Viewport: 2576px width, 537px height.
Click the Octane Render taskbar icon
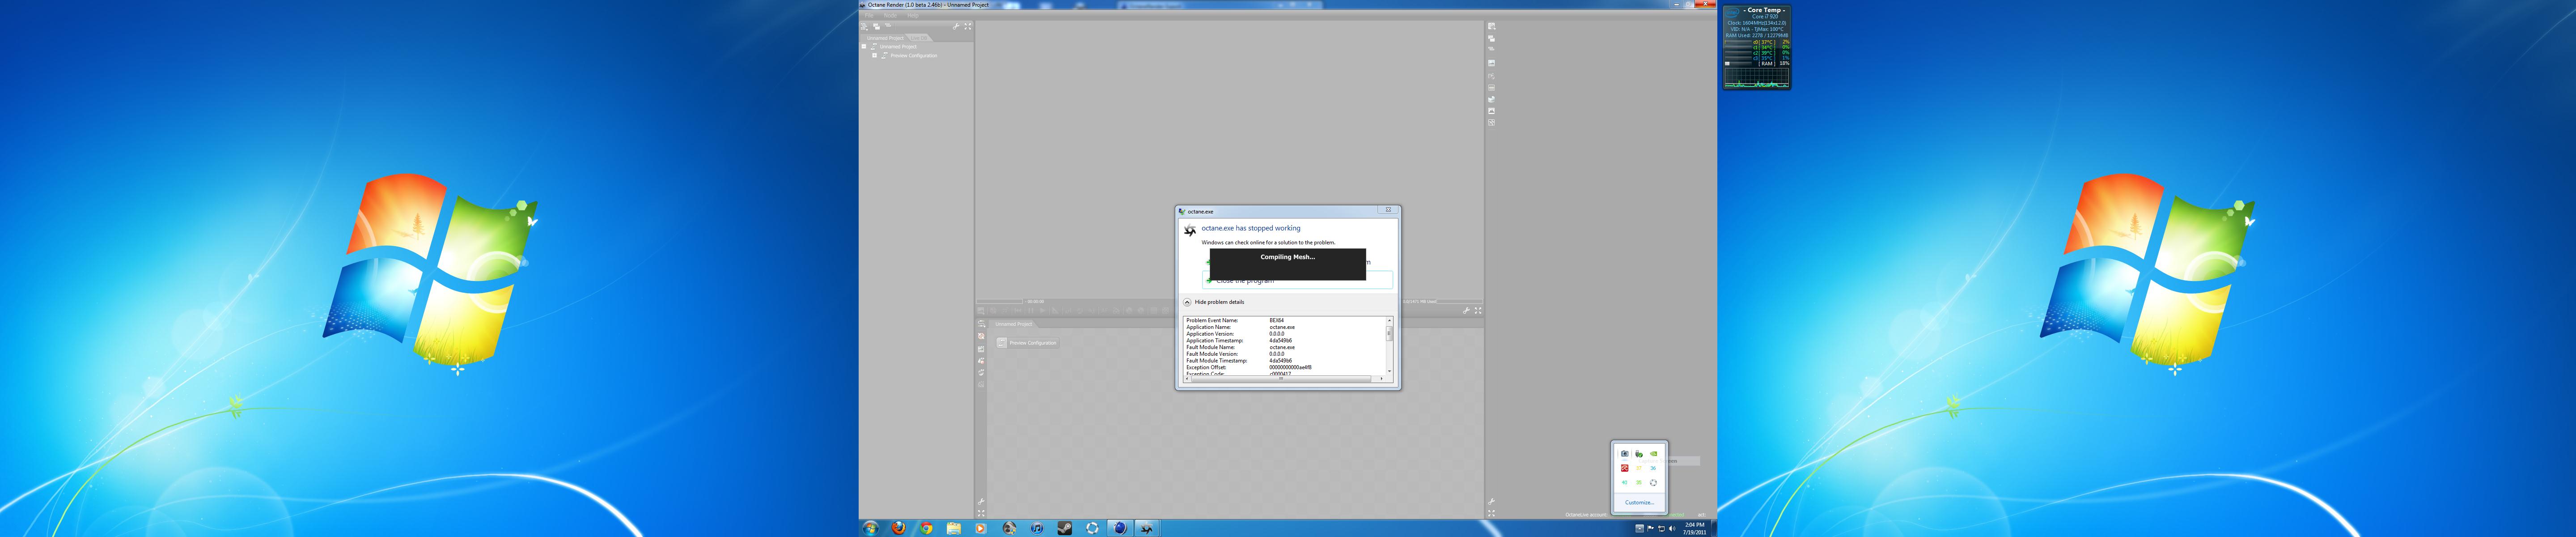tap(1147, 528)
